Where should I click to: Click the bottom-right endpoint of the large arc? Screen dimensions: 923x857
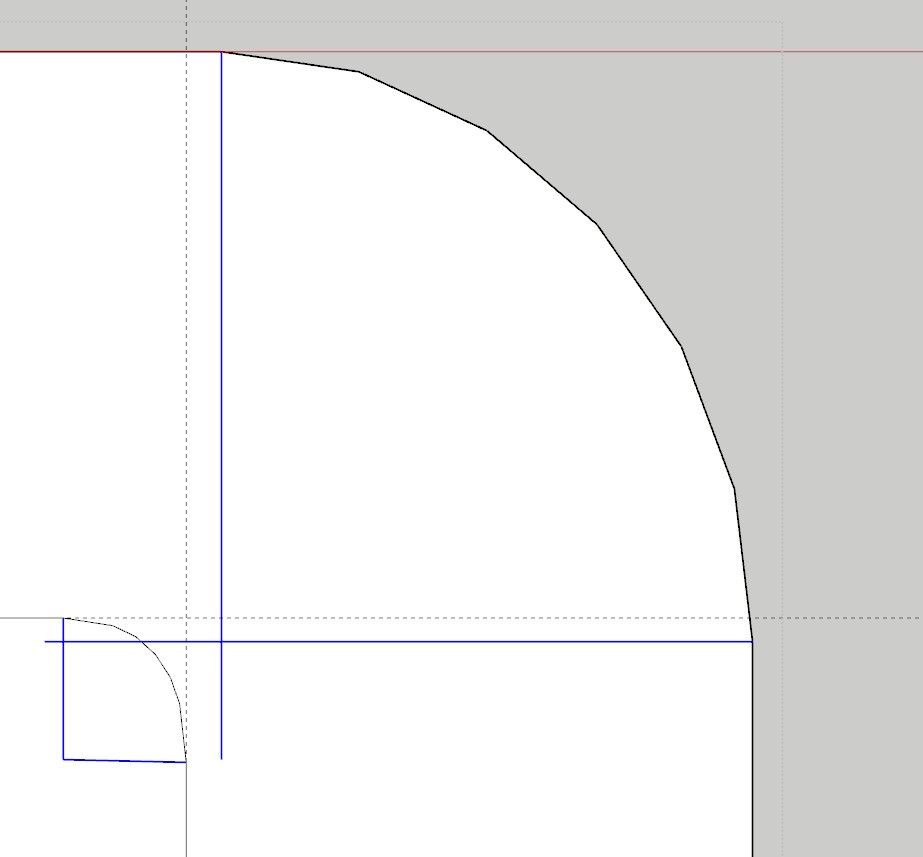[x=752, y=640]
